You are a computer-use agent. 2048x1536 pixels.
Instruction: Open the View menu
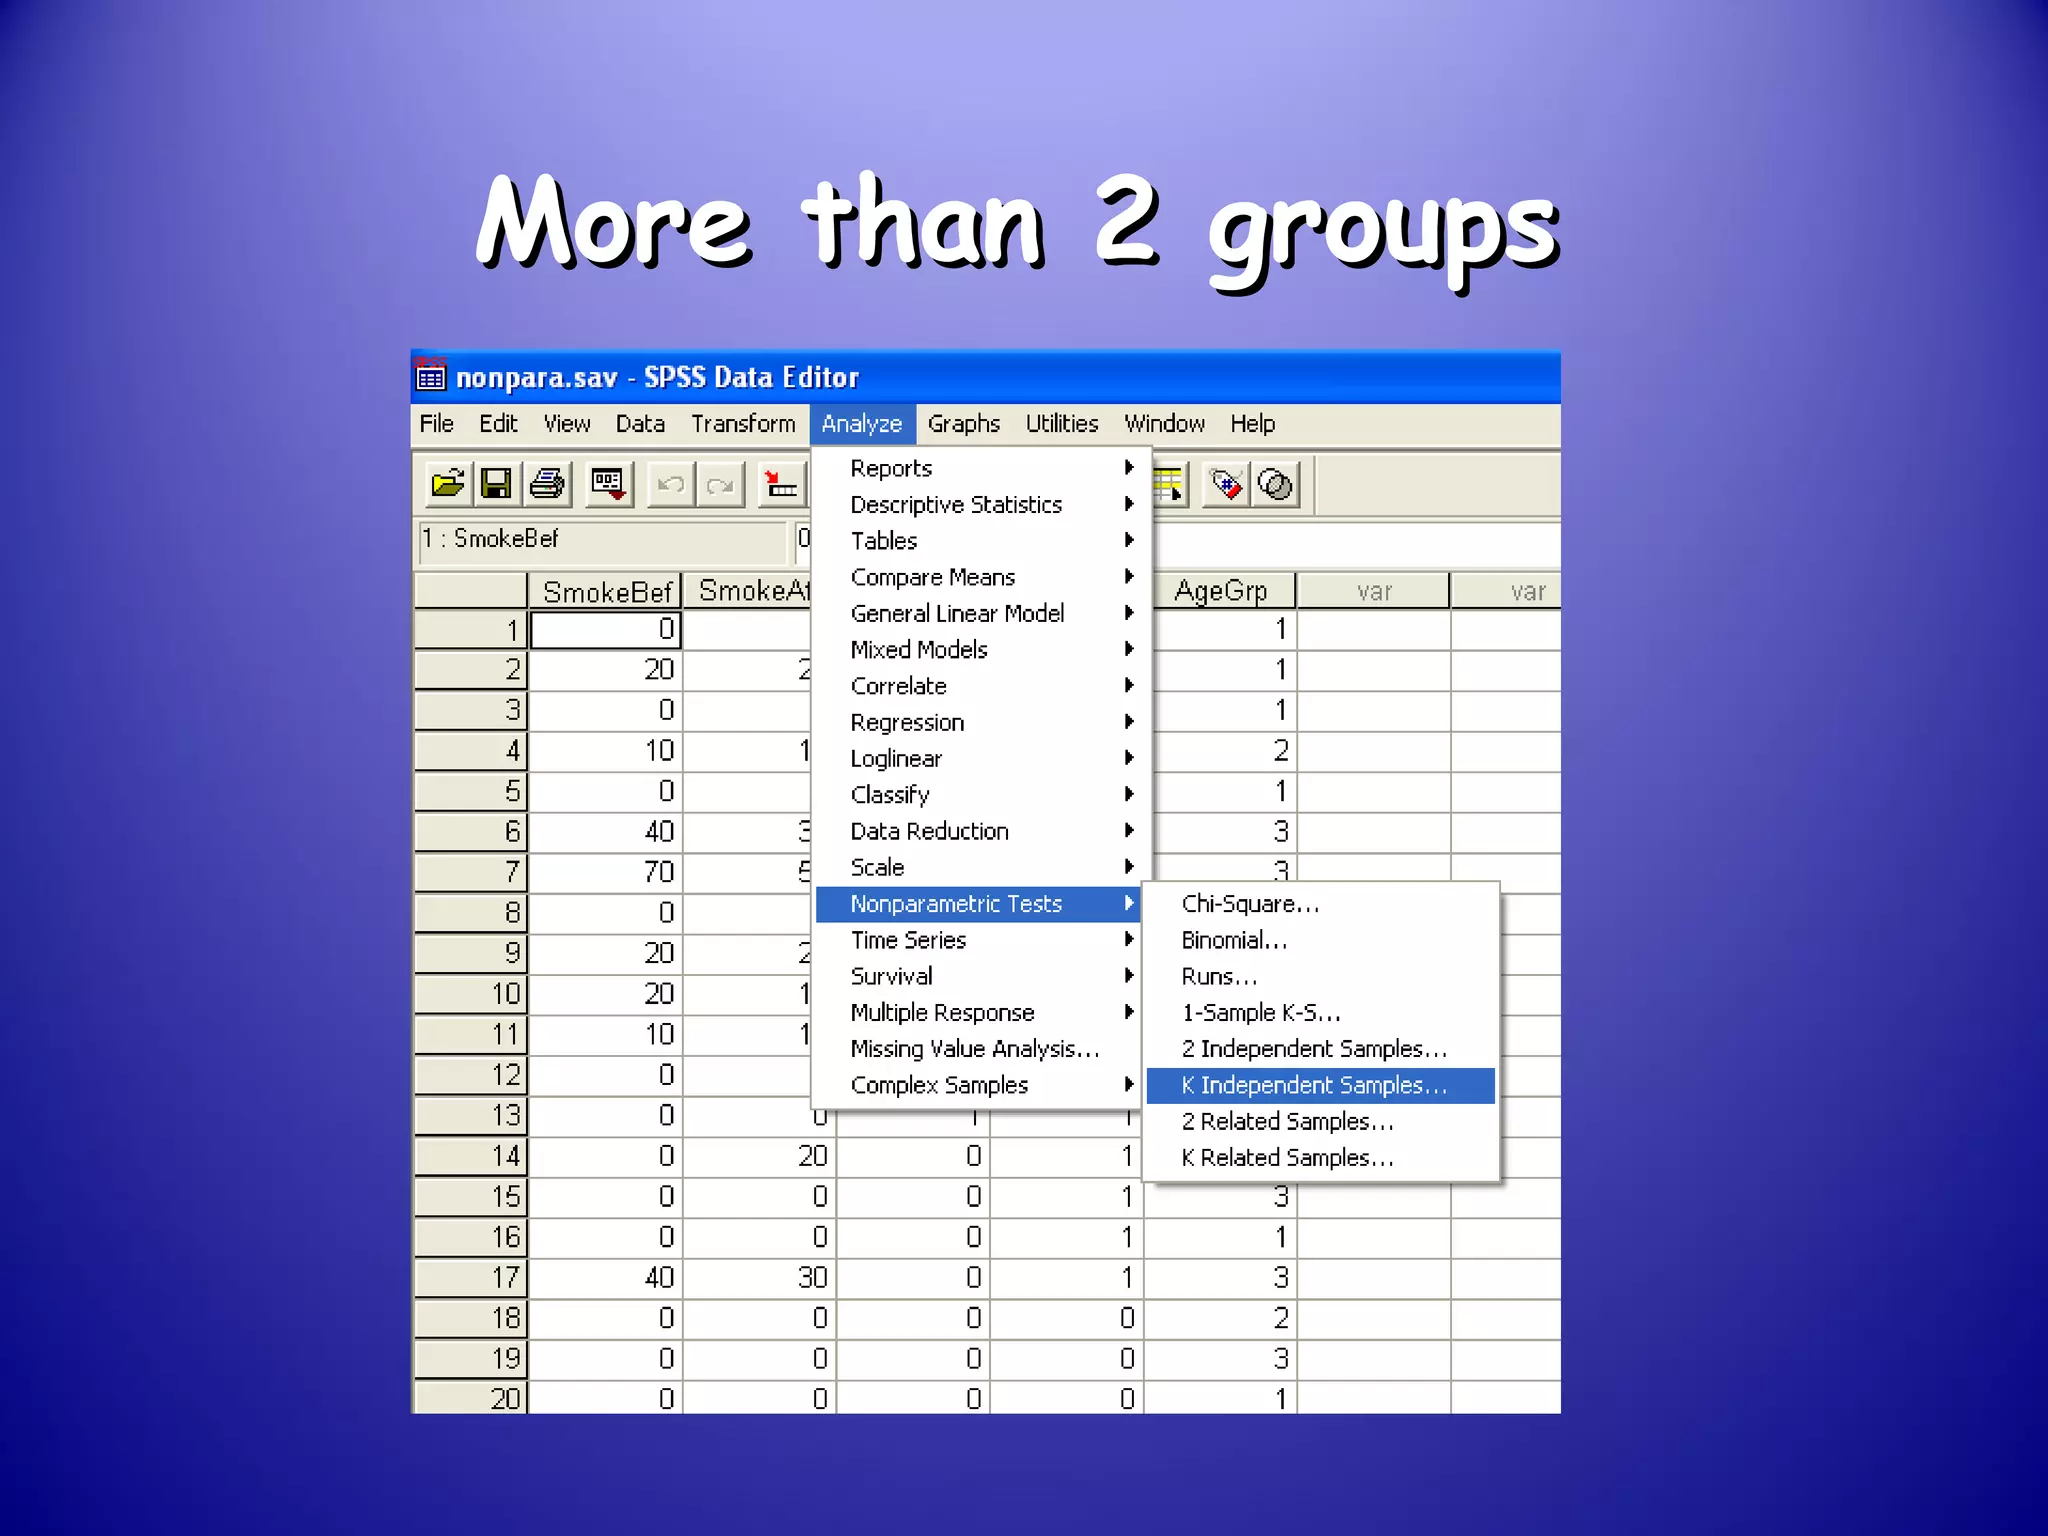pos(567,424)
